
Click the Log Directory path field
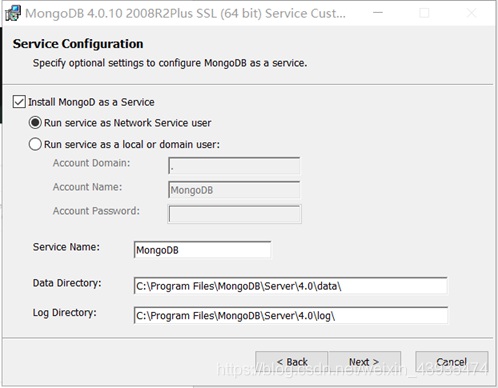click(290, 315)
